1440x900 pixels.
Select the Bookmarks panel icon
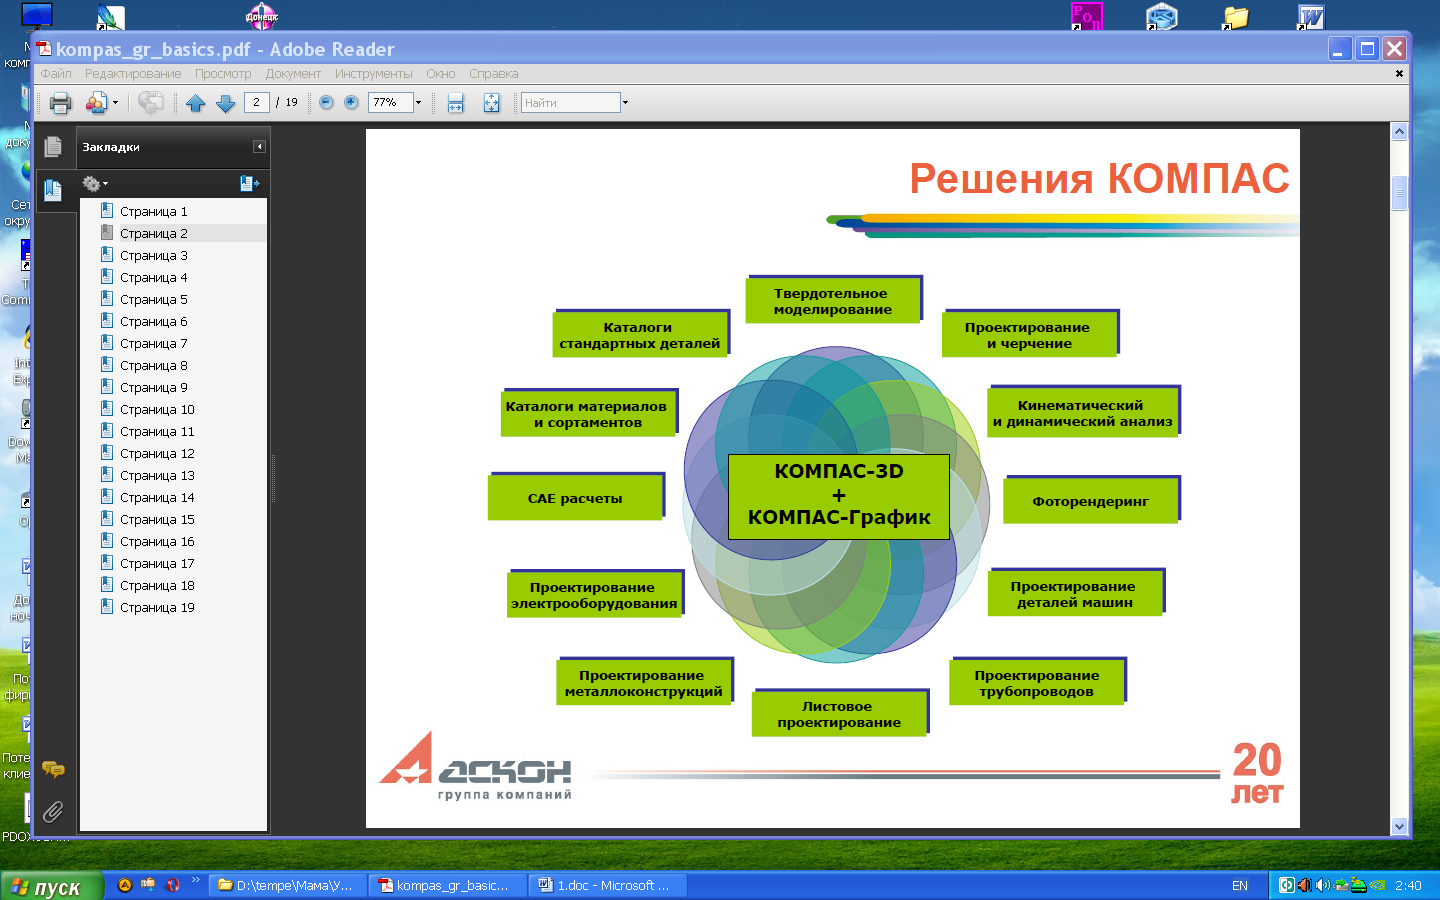tap(53, 190)
